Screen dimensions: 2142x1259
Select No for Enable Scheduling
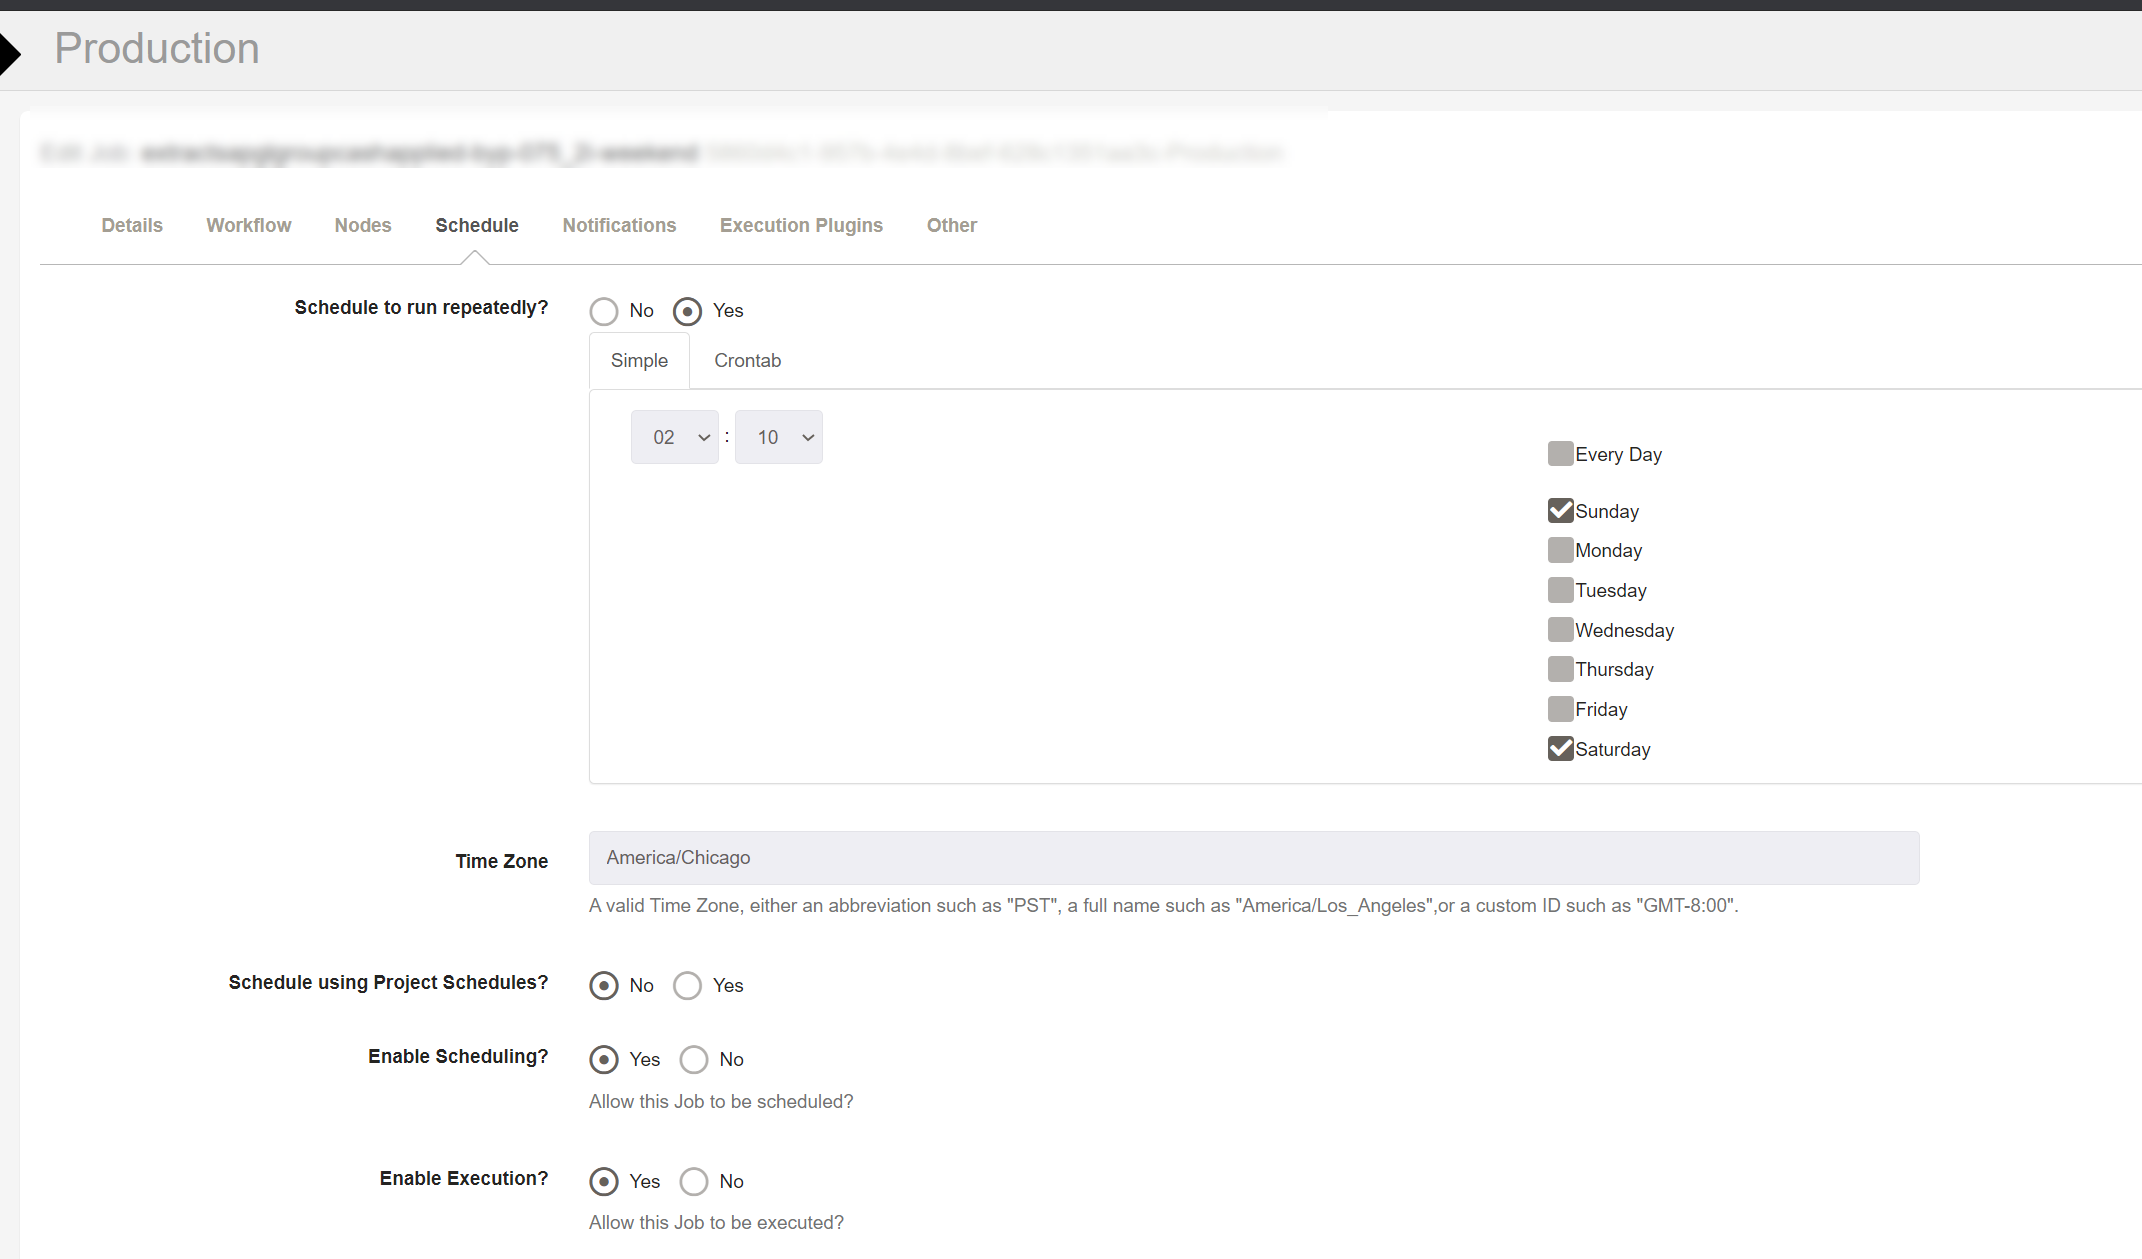pos(694,1059)
